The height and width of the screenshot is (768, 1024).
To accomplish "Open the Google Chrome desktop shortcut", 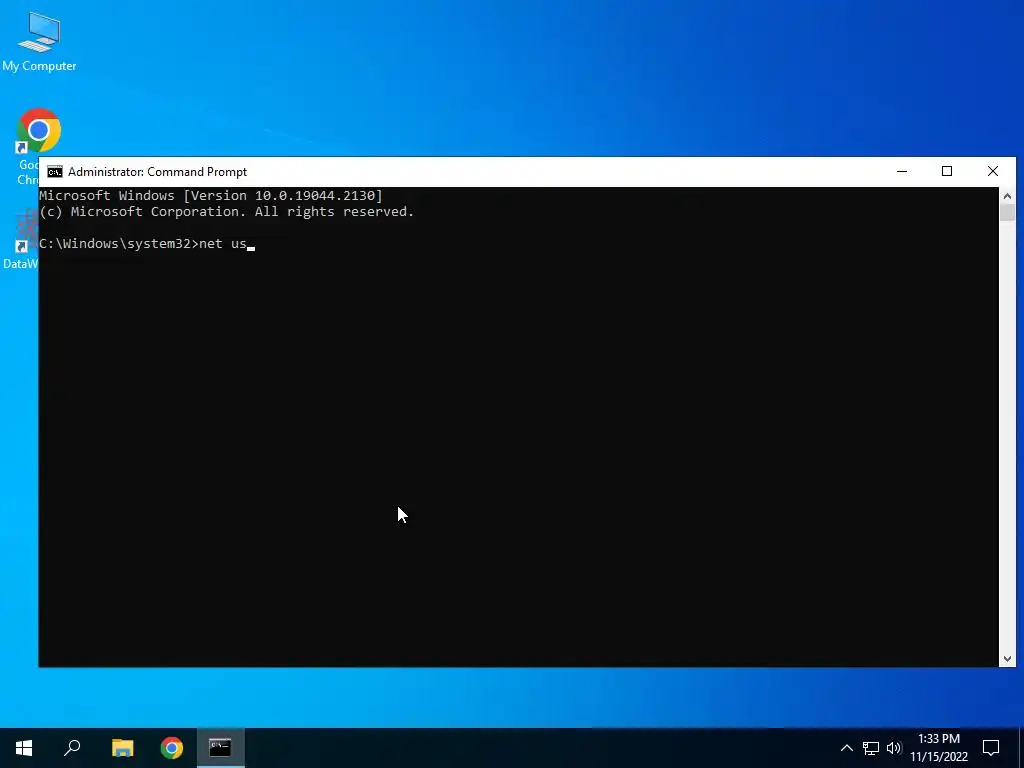I will point(39,131).
